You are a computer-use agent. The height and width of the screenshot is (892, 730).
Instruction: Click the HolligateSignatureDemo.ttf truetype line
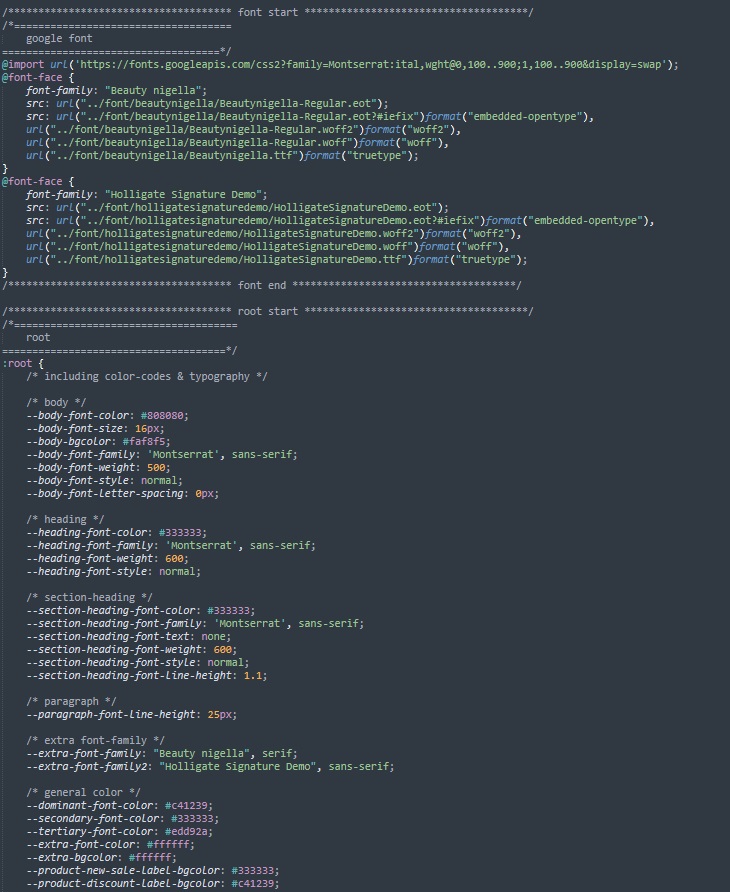(x=277, y=259)
